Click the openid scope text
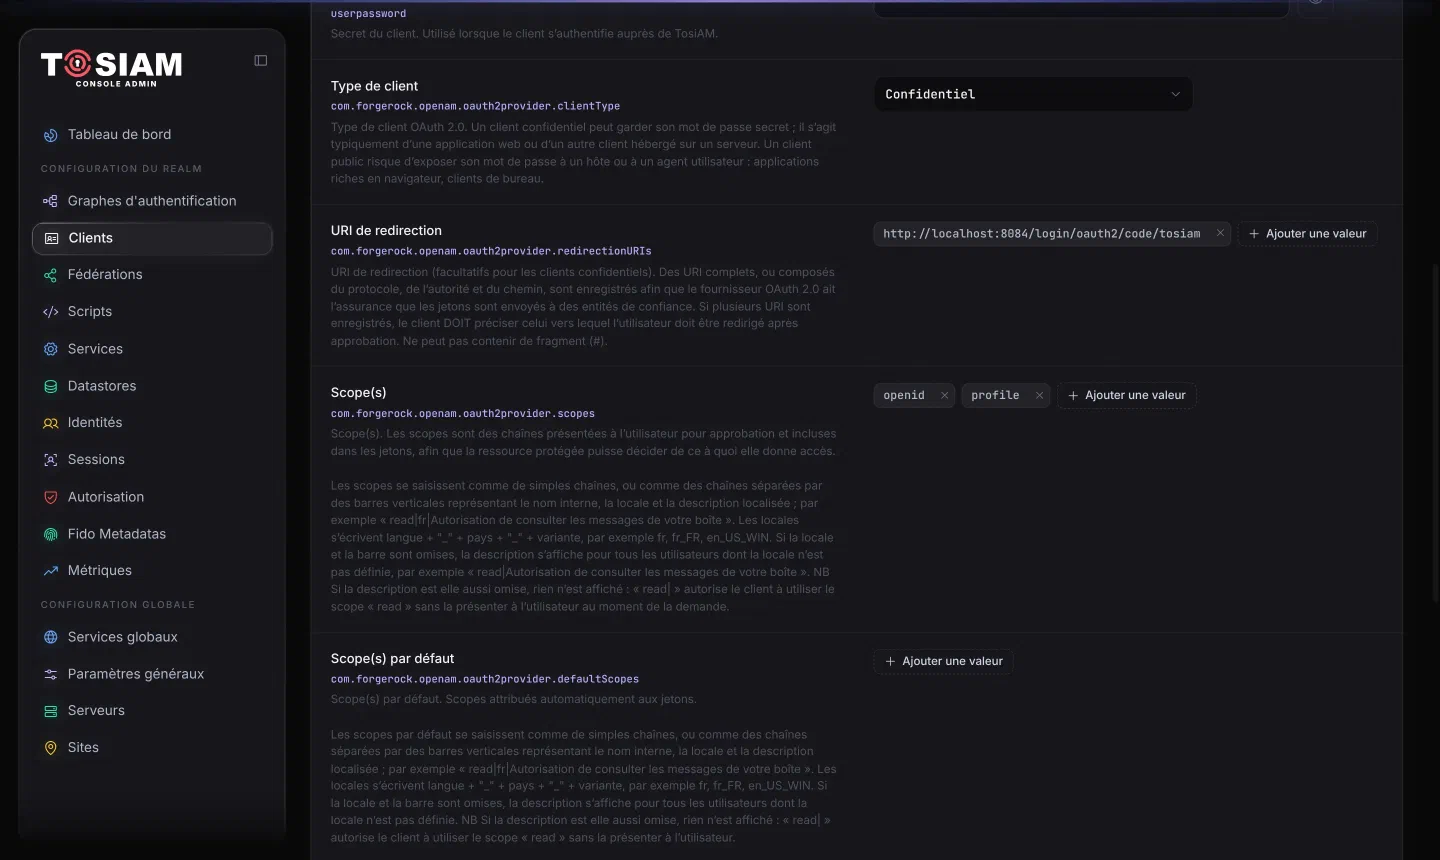Image resolution: width=1440 pixels, height=860 pixels. click(x=904, y=395)
